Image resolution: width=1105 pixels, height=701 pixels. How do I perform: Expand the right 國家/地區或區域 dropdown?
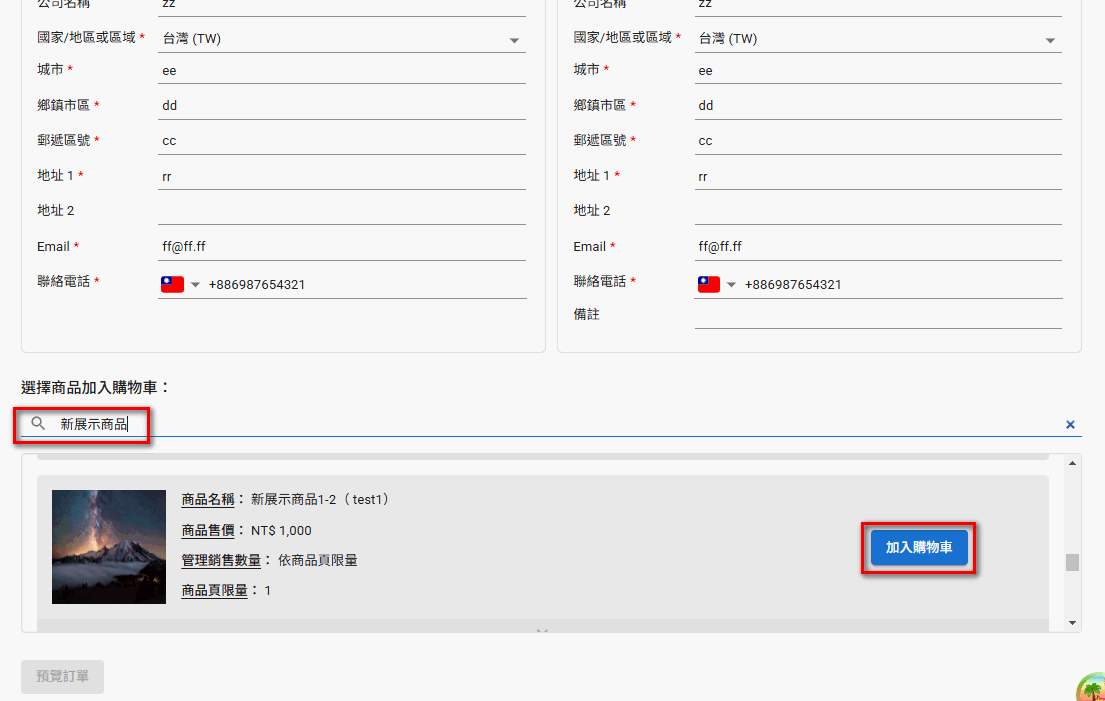1050,38
